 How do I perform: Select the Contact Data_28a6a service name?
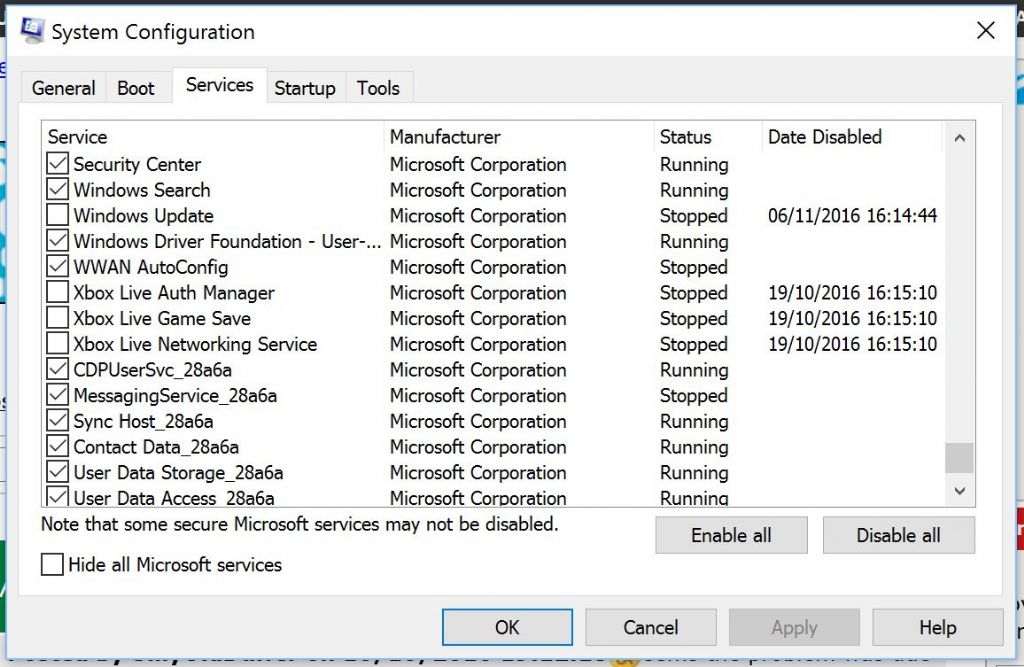pos(156,446)
